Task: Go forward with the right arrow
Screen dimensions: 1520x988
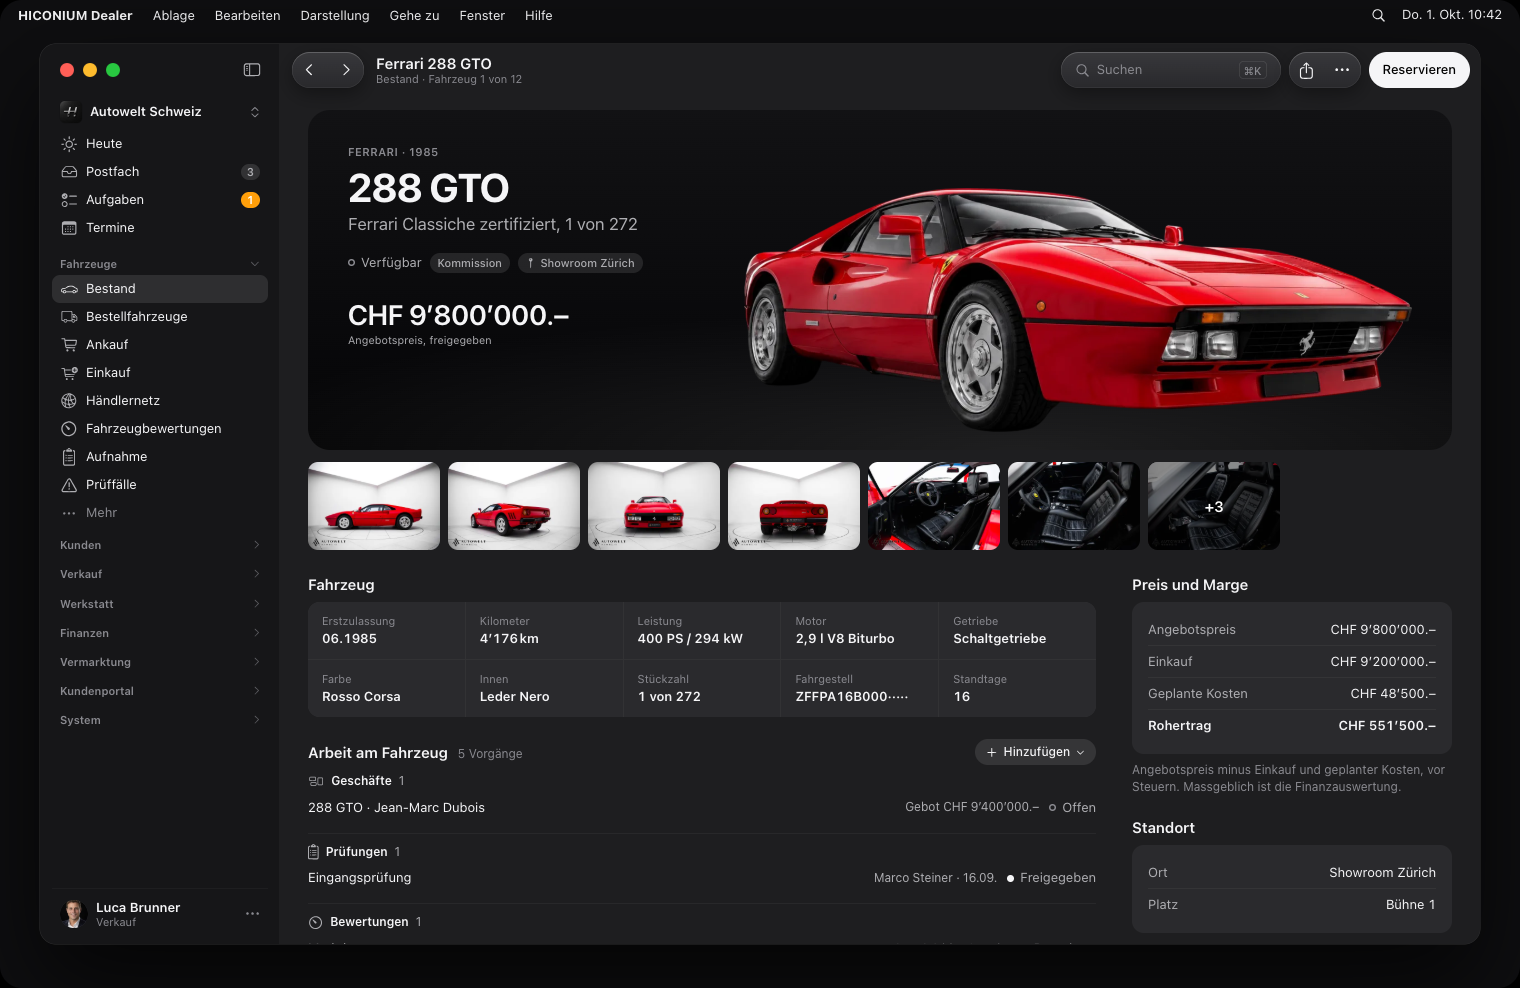Action: pyautogui.click(x=346, y=70)
